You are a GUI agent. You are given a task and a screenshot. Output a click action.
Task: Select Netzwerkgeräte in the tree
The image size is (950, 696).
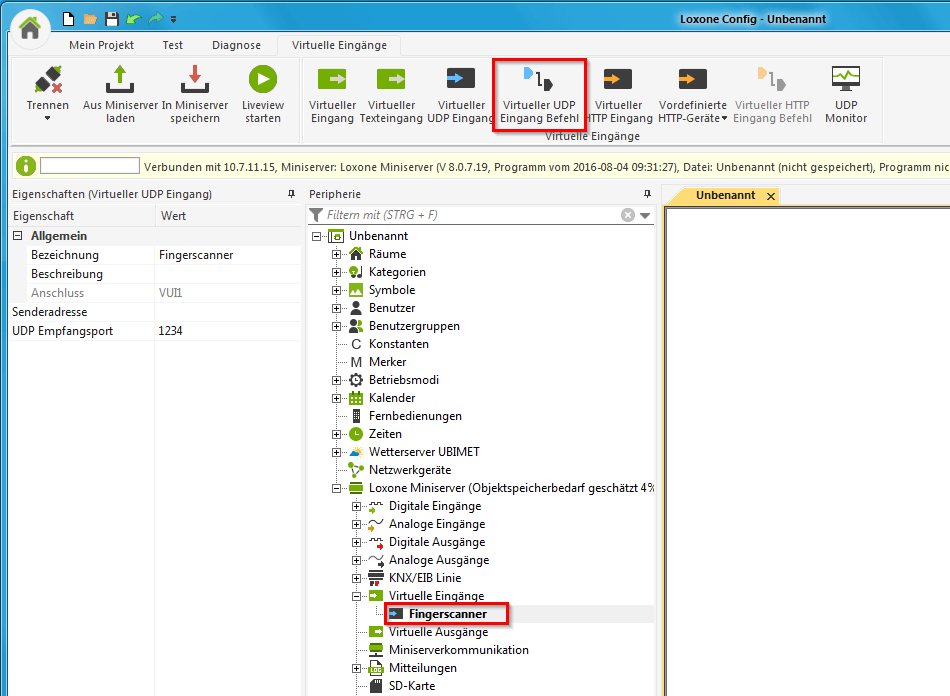pyautogui.click(x=409, y=470)
